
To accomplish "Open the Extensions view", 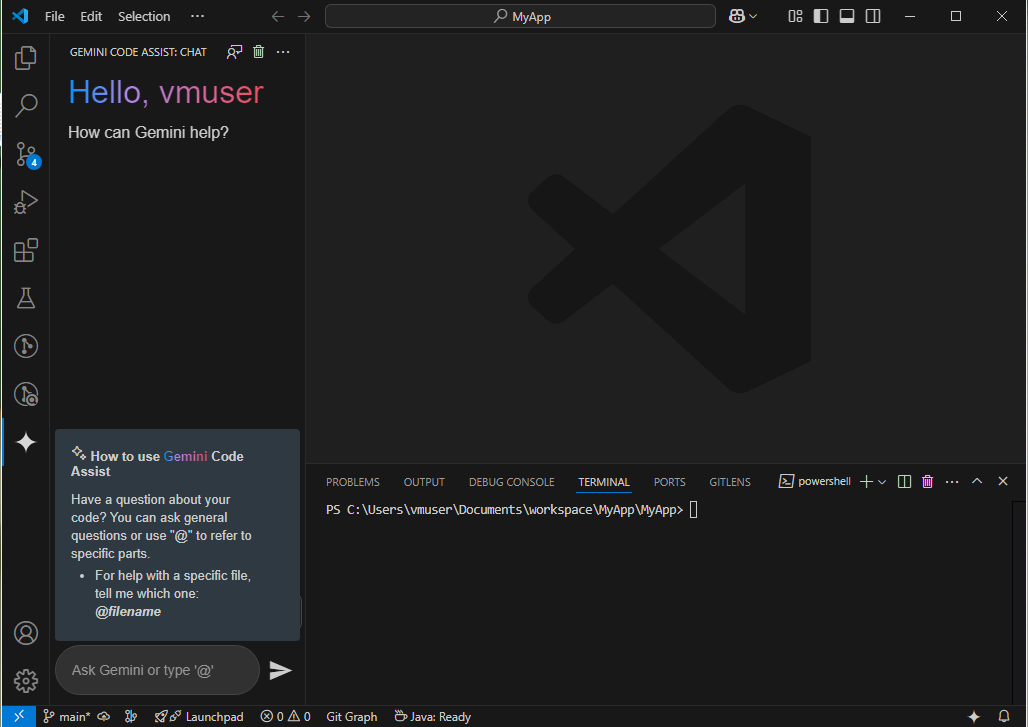I will (26, 250).
